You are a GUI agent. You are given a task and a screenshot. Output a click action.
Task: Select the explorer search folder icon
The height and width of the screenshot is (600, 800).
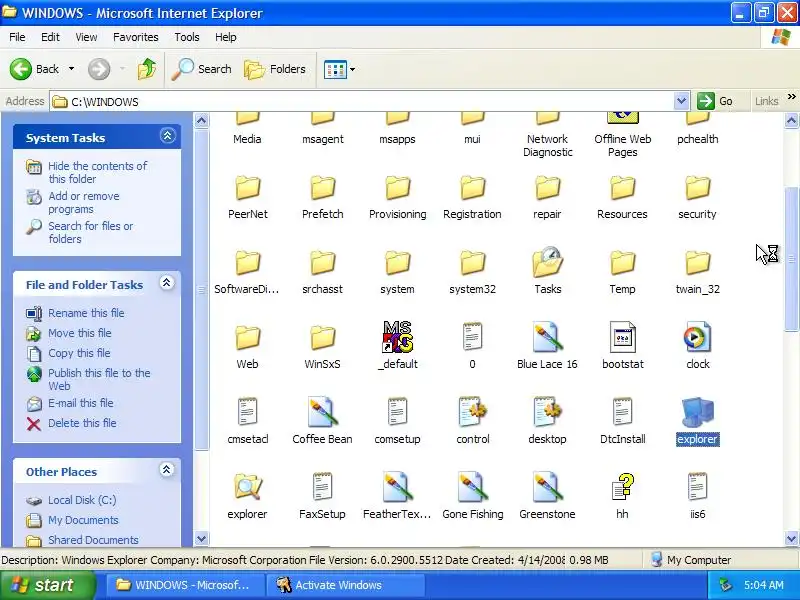click(247, 487)
